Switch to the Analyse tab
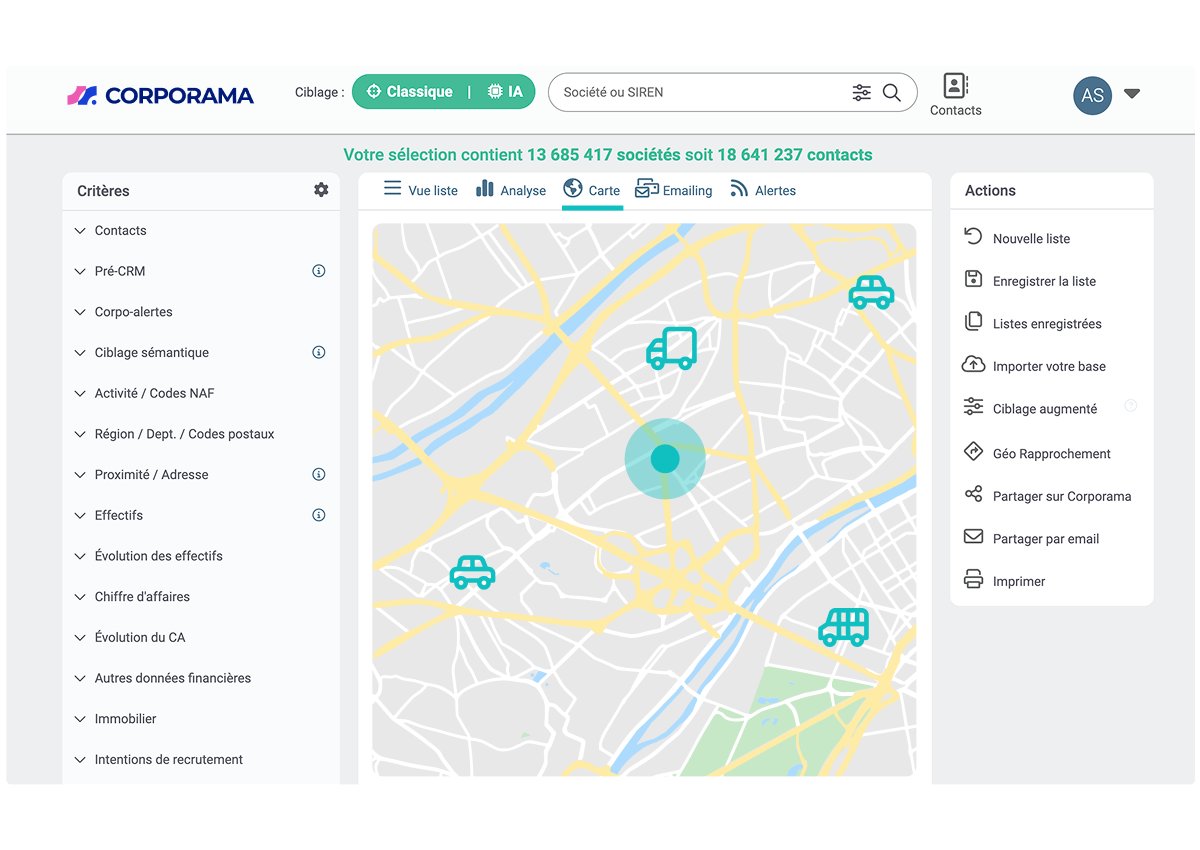This screenshot has width=1200, height=850. (x=511, y=190)
